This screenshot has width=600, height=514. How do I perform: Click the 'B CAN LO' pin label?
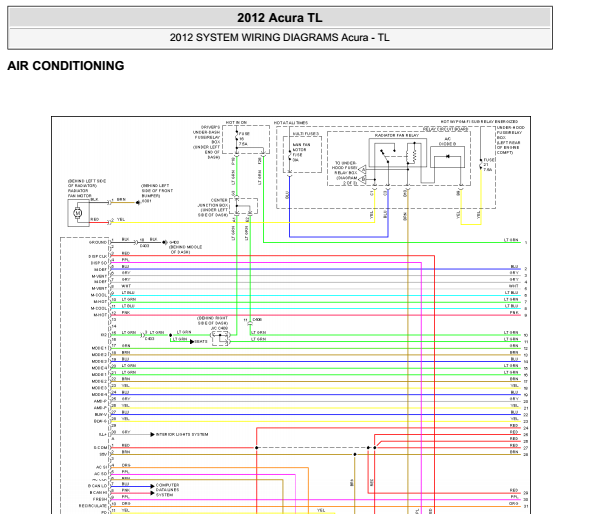point(98,486)
